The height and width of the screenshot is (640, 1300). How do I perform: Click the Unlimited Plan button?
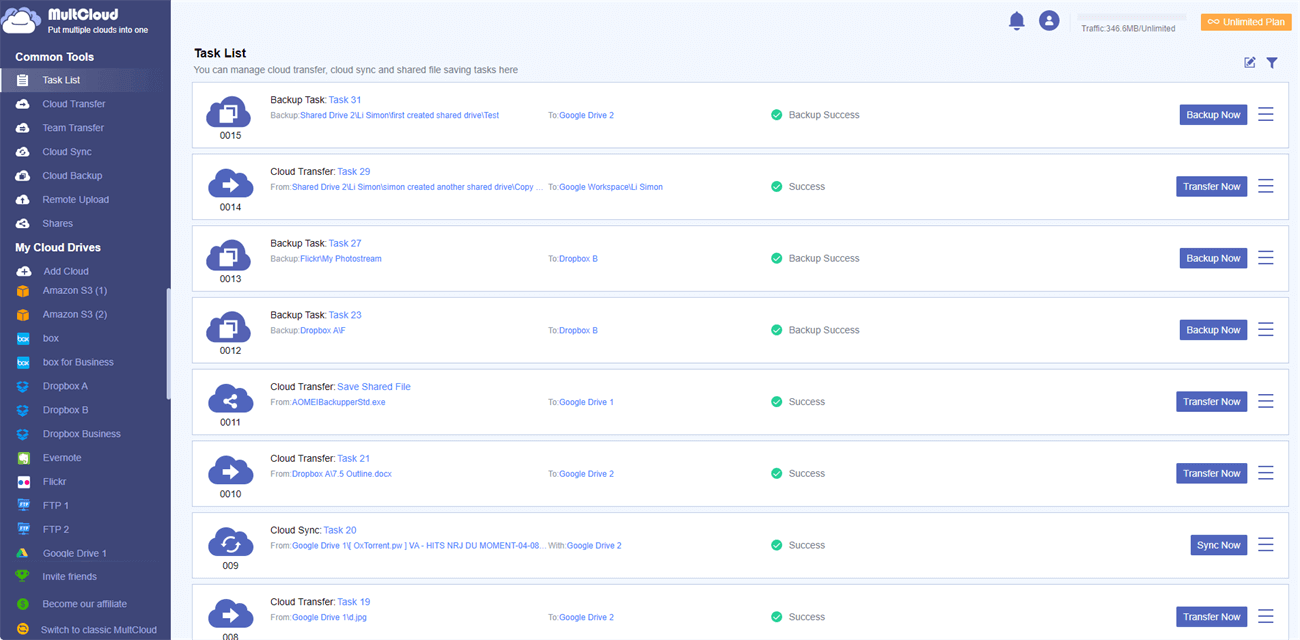[1245, 22]
